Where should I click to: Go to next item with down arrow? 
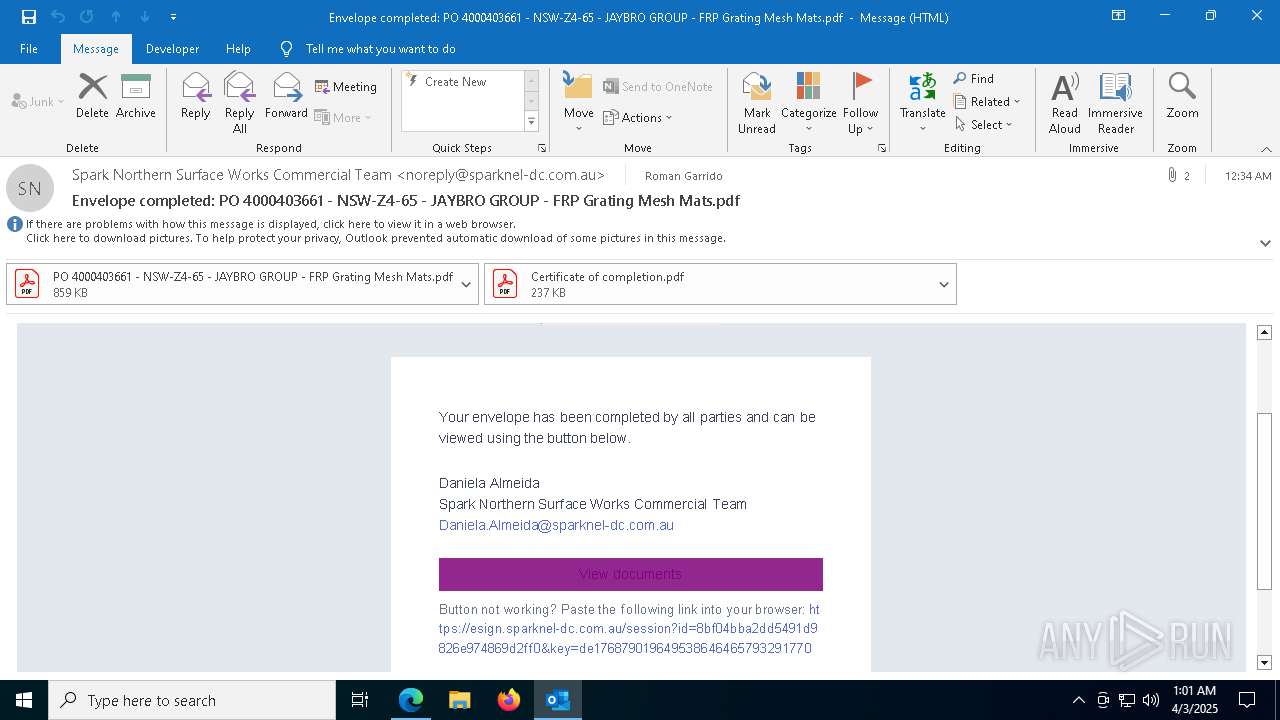coord(145,17)
